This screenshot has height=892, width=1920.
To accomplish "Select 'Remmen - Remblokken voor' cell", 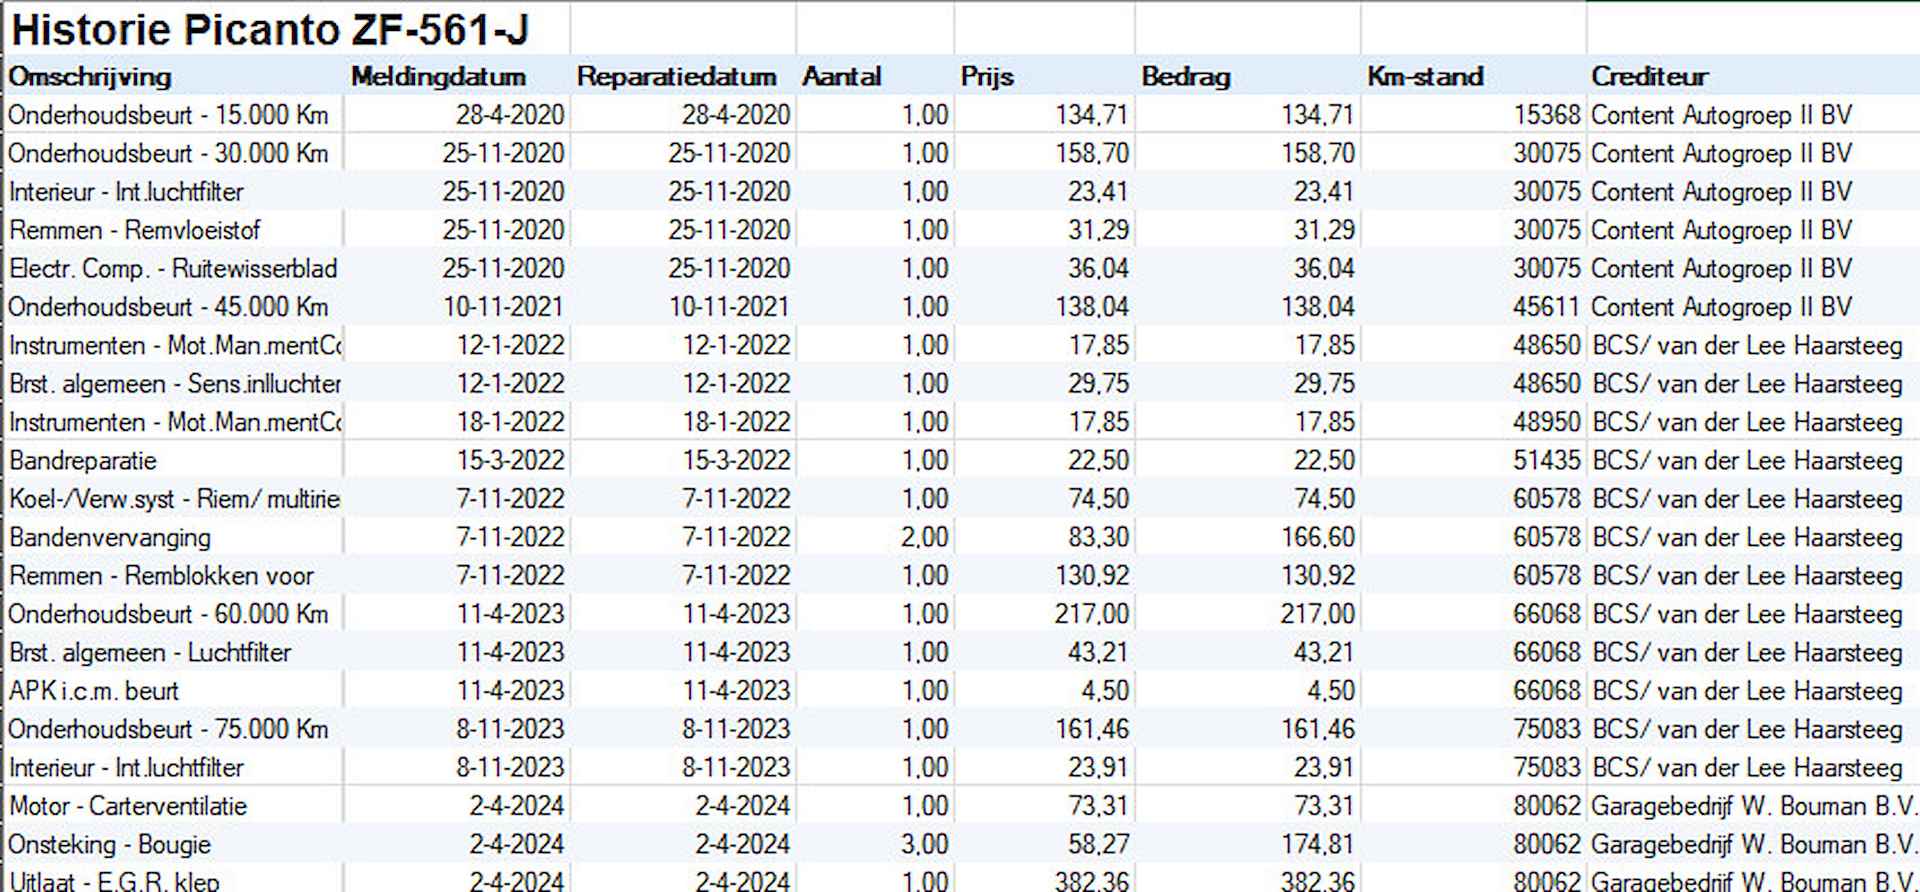I will [174, 576].
